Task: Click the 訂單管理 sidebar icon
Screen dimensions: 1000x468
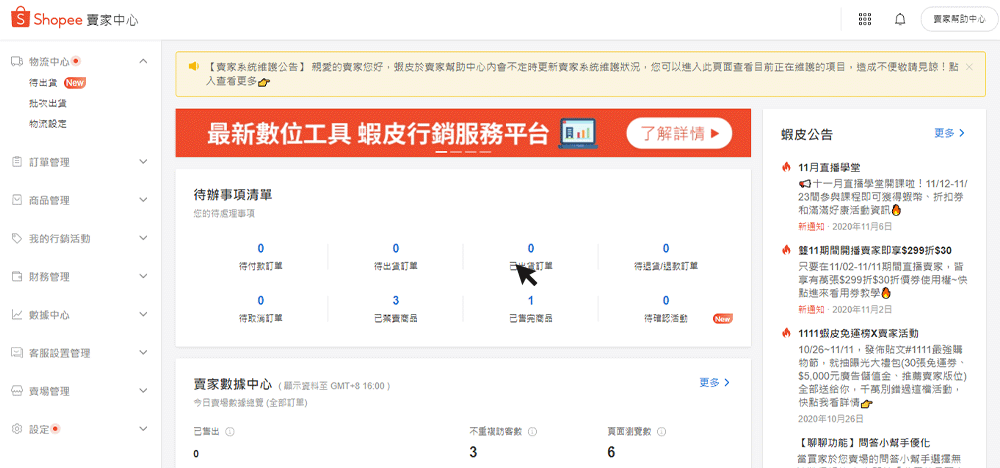Action: (x=17, y=162)
